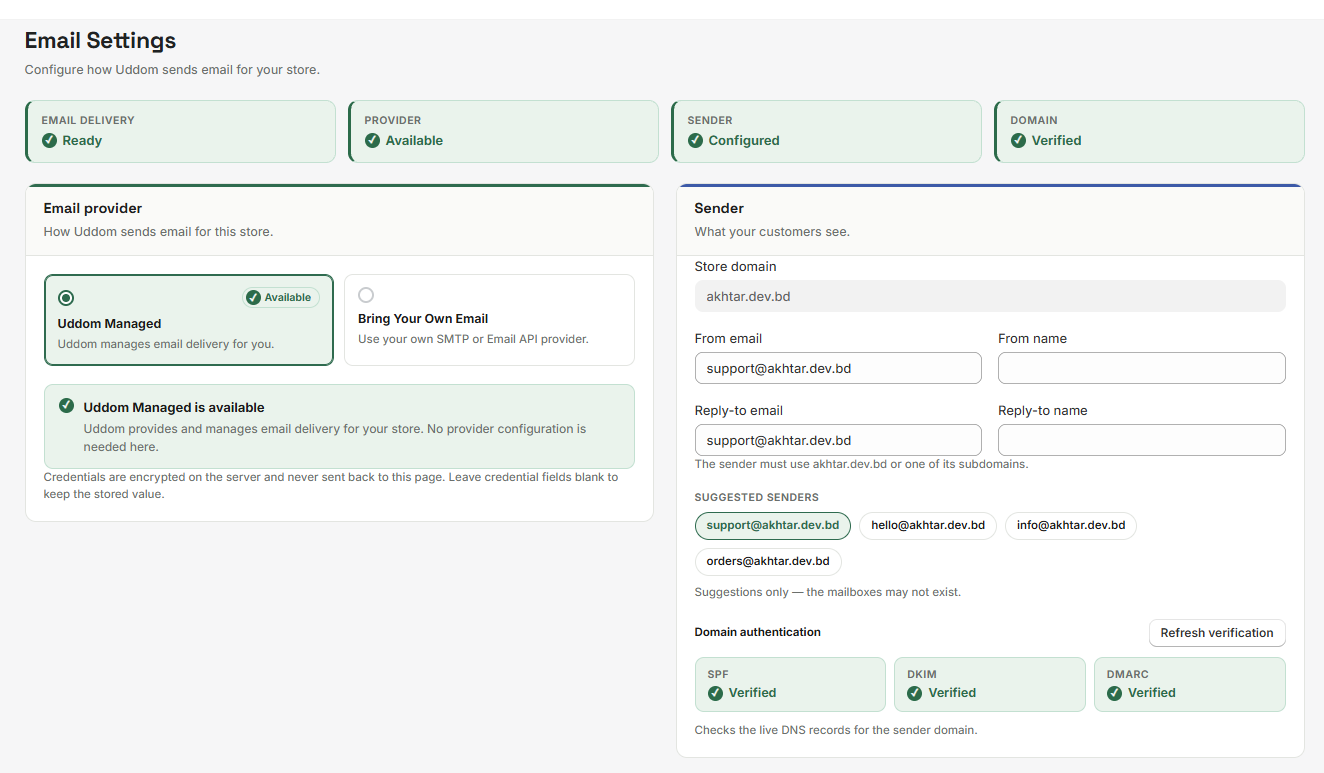1324x773 pixels.
Task: Click the 'Checks the live DNS records' note
Action: 836,730
